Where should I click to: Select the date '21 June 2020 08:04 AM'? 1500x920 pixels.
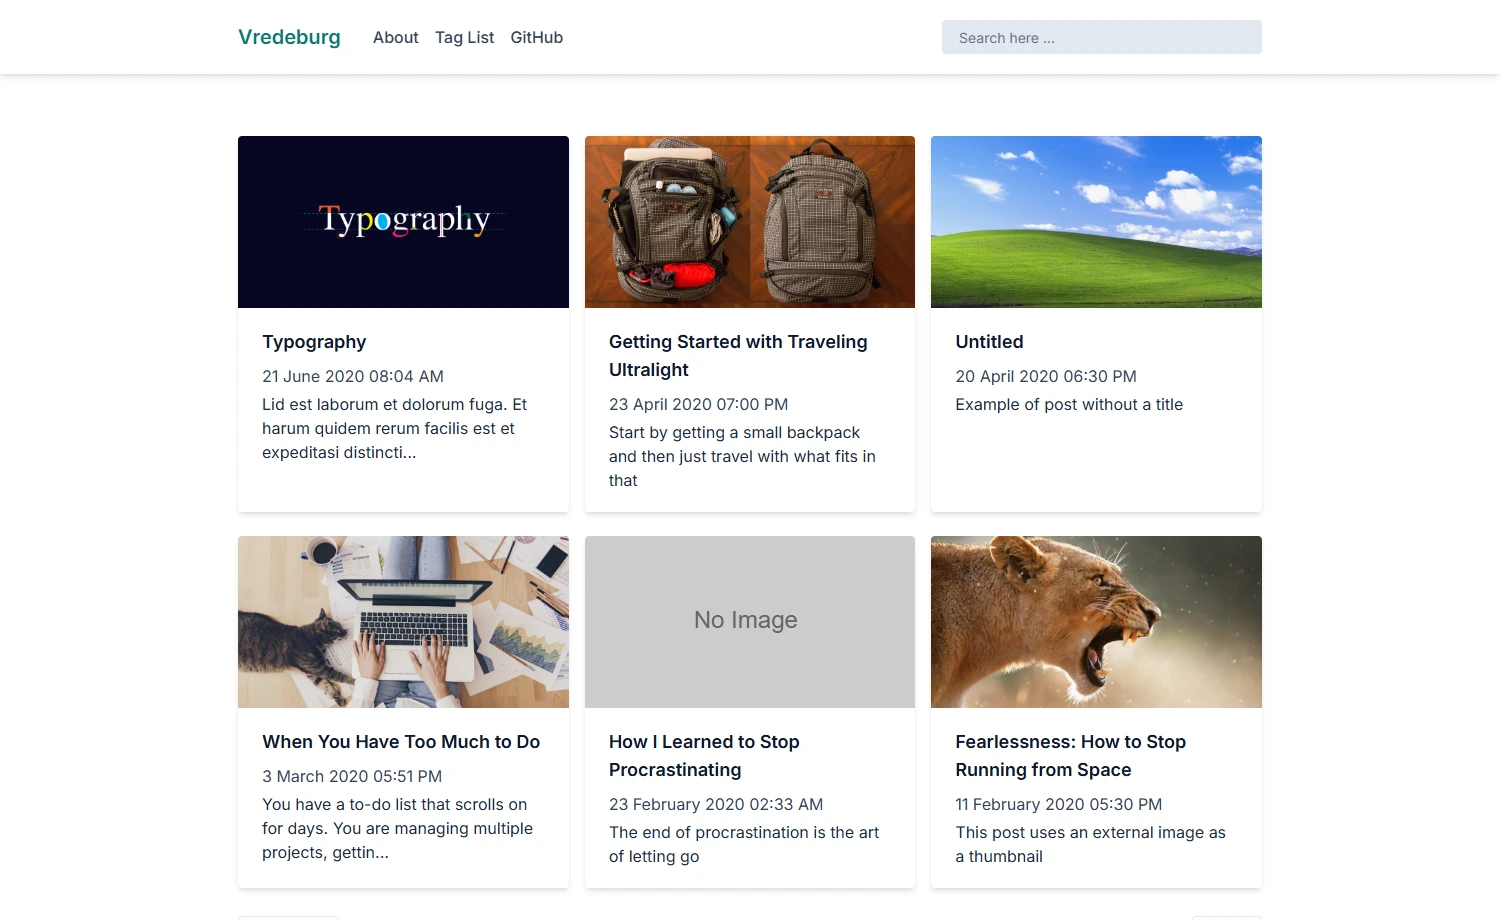(353, 376)
